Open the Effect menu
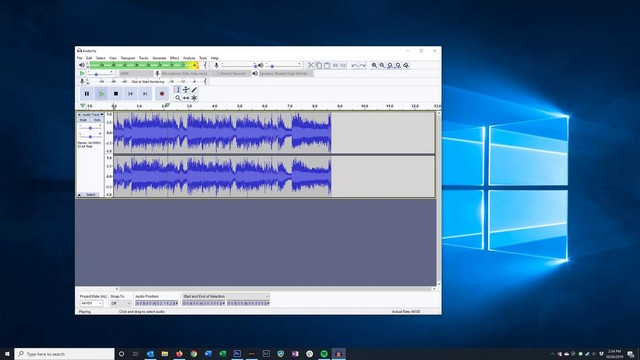Viewport: 640px width, 360px height. point(175,58)
